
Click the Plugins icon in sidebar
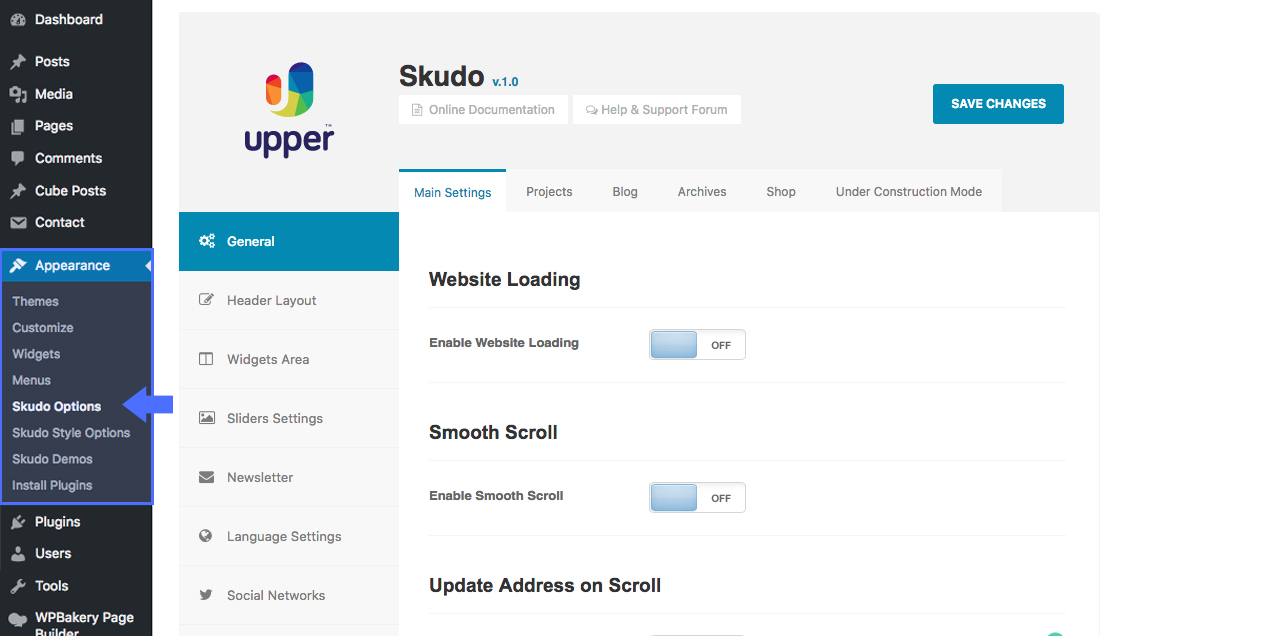(17, 522)
